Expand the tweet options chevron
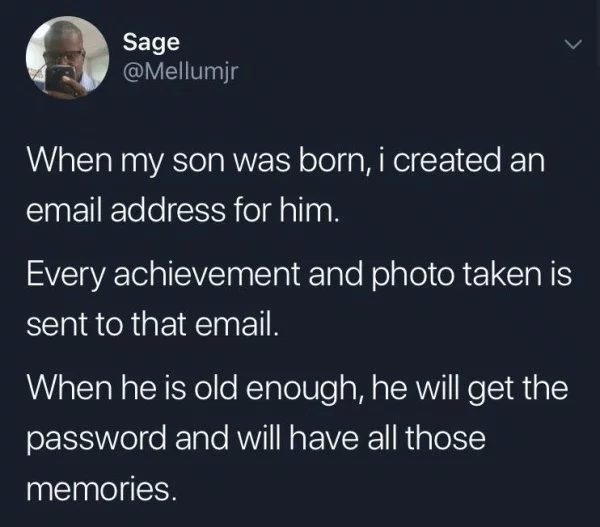This screenshot has width=600, height=527. 574,44
